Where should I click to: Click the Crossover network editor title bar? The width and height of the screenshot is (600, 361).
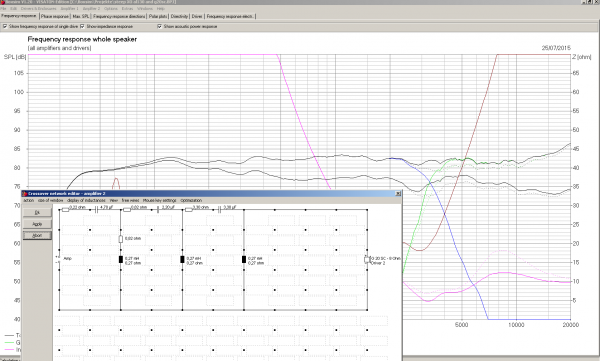click(212, 194)
